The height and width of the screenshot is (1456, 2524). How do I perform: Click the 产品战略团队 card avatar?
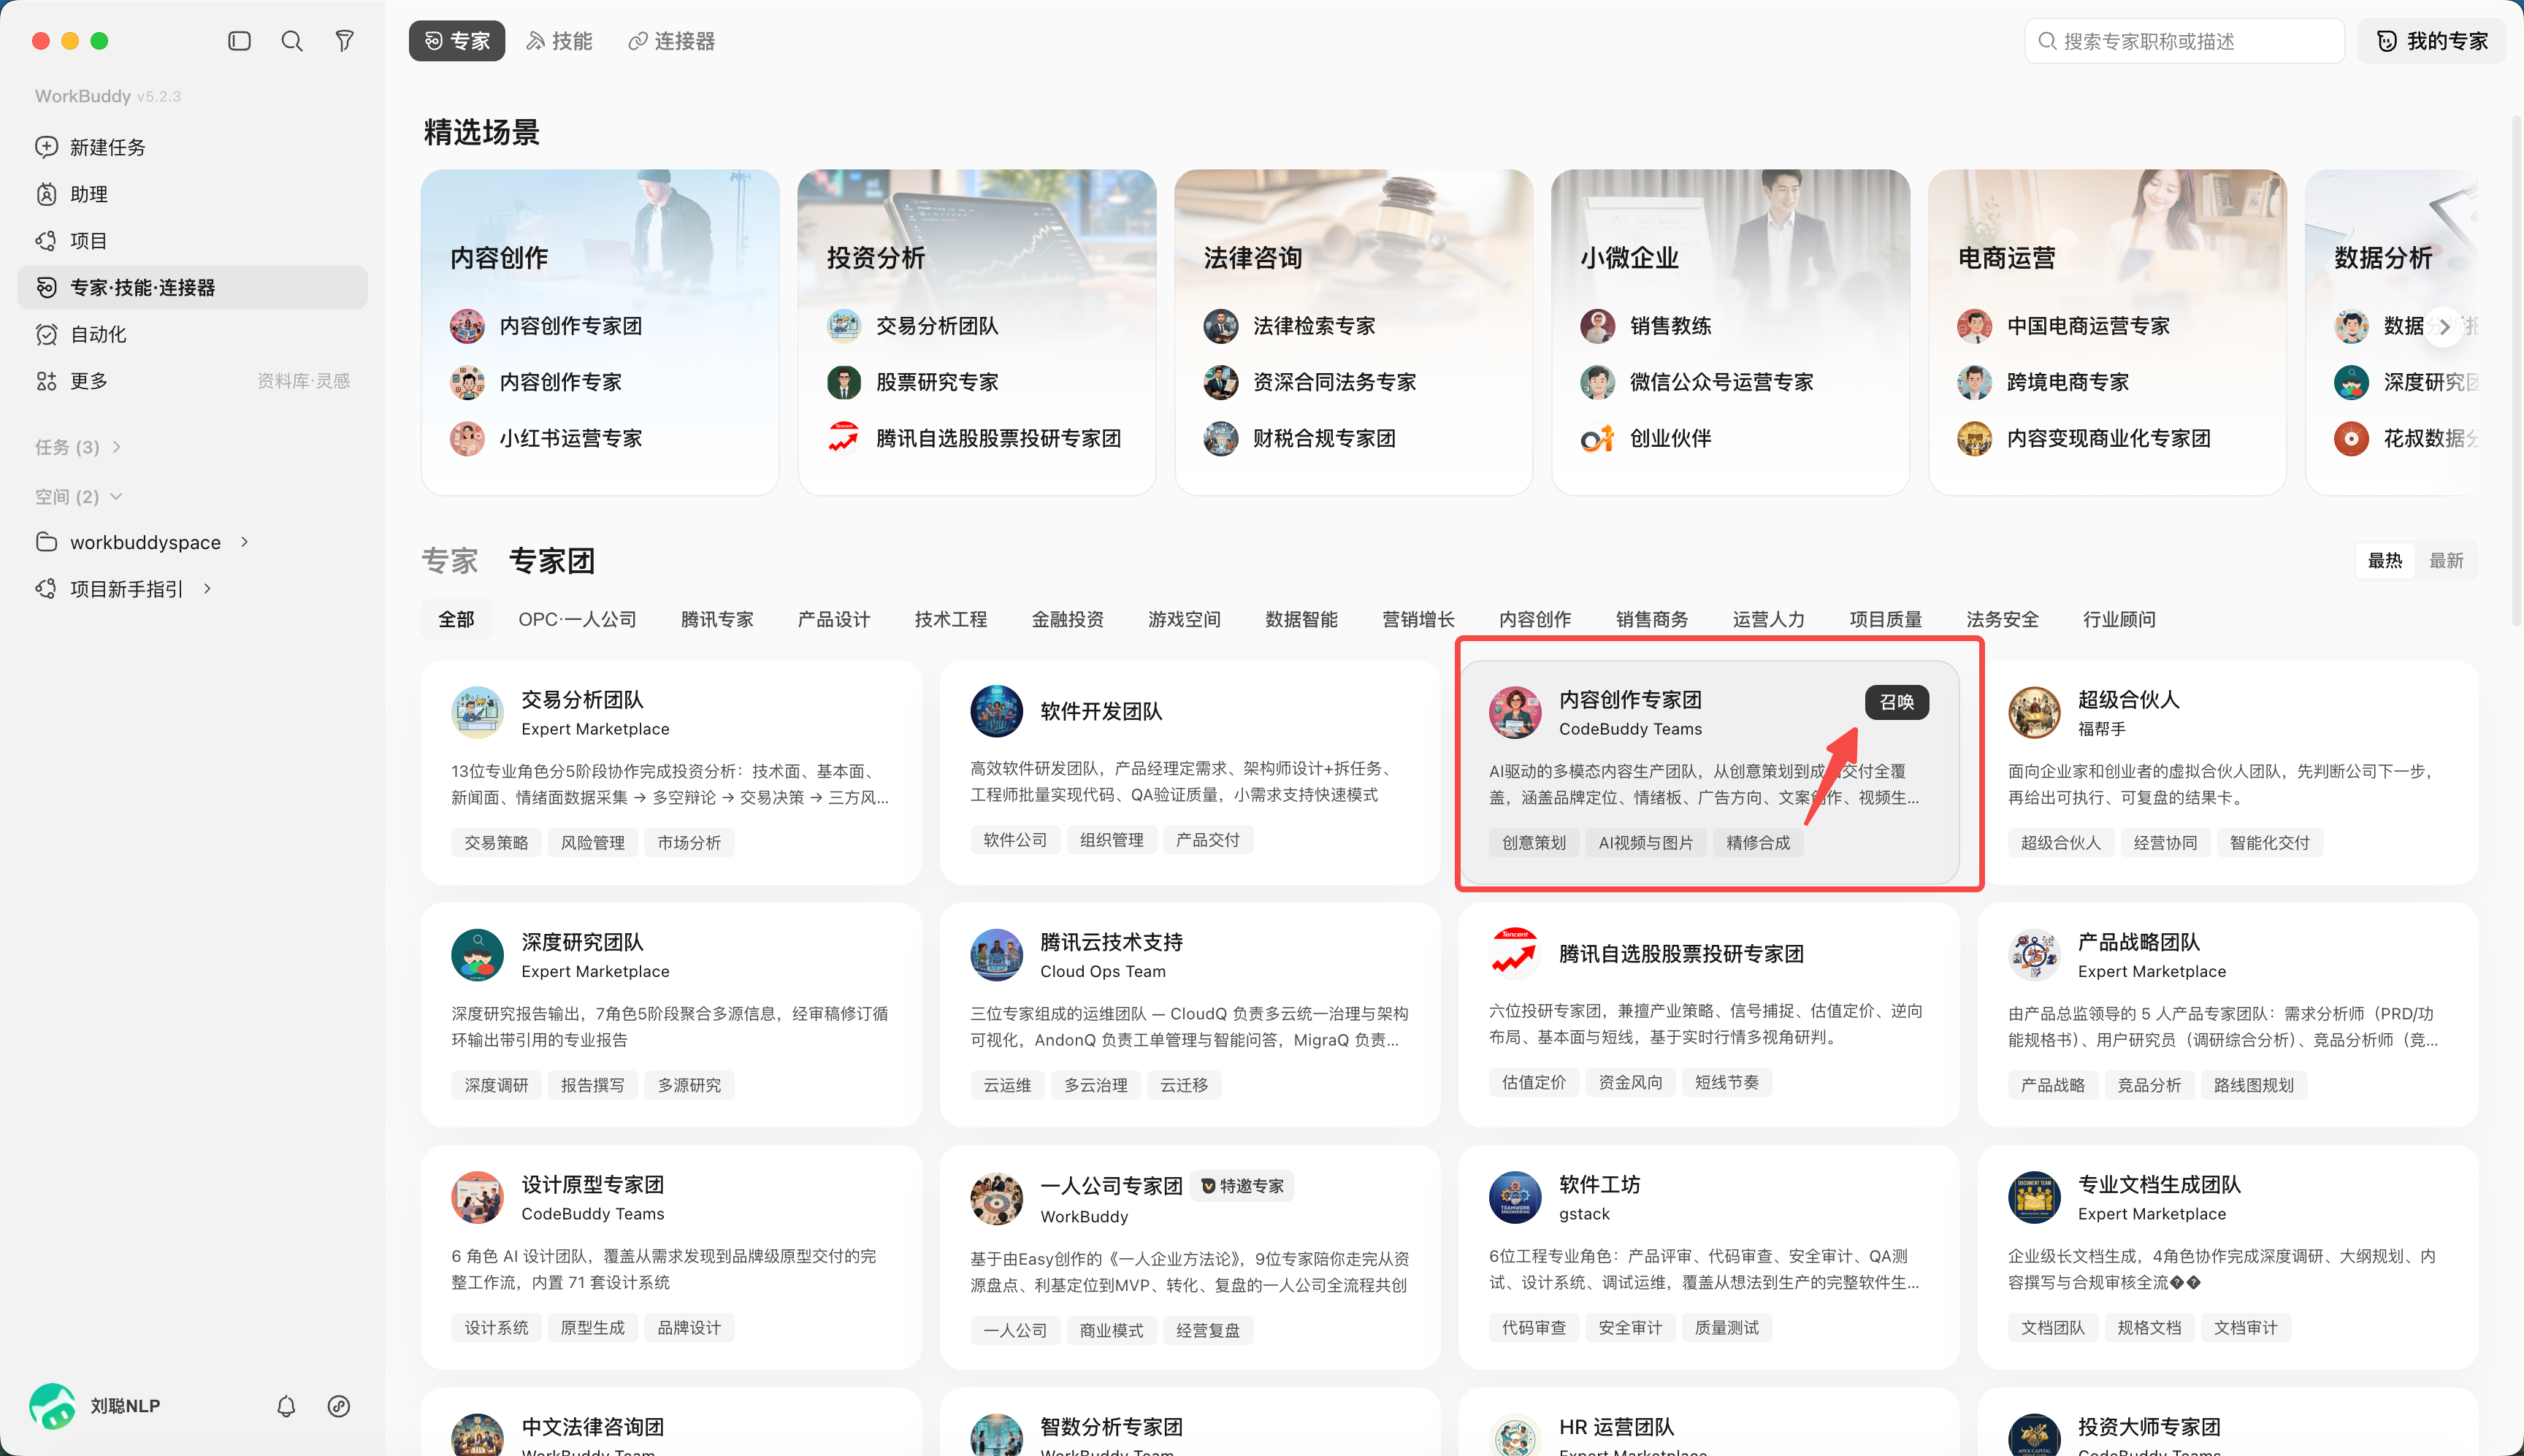(2035, 955)
